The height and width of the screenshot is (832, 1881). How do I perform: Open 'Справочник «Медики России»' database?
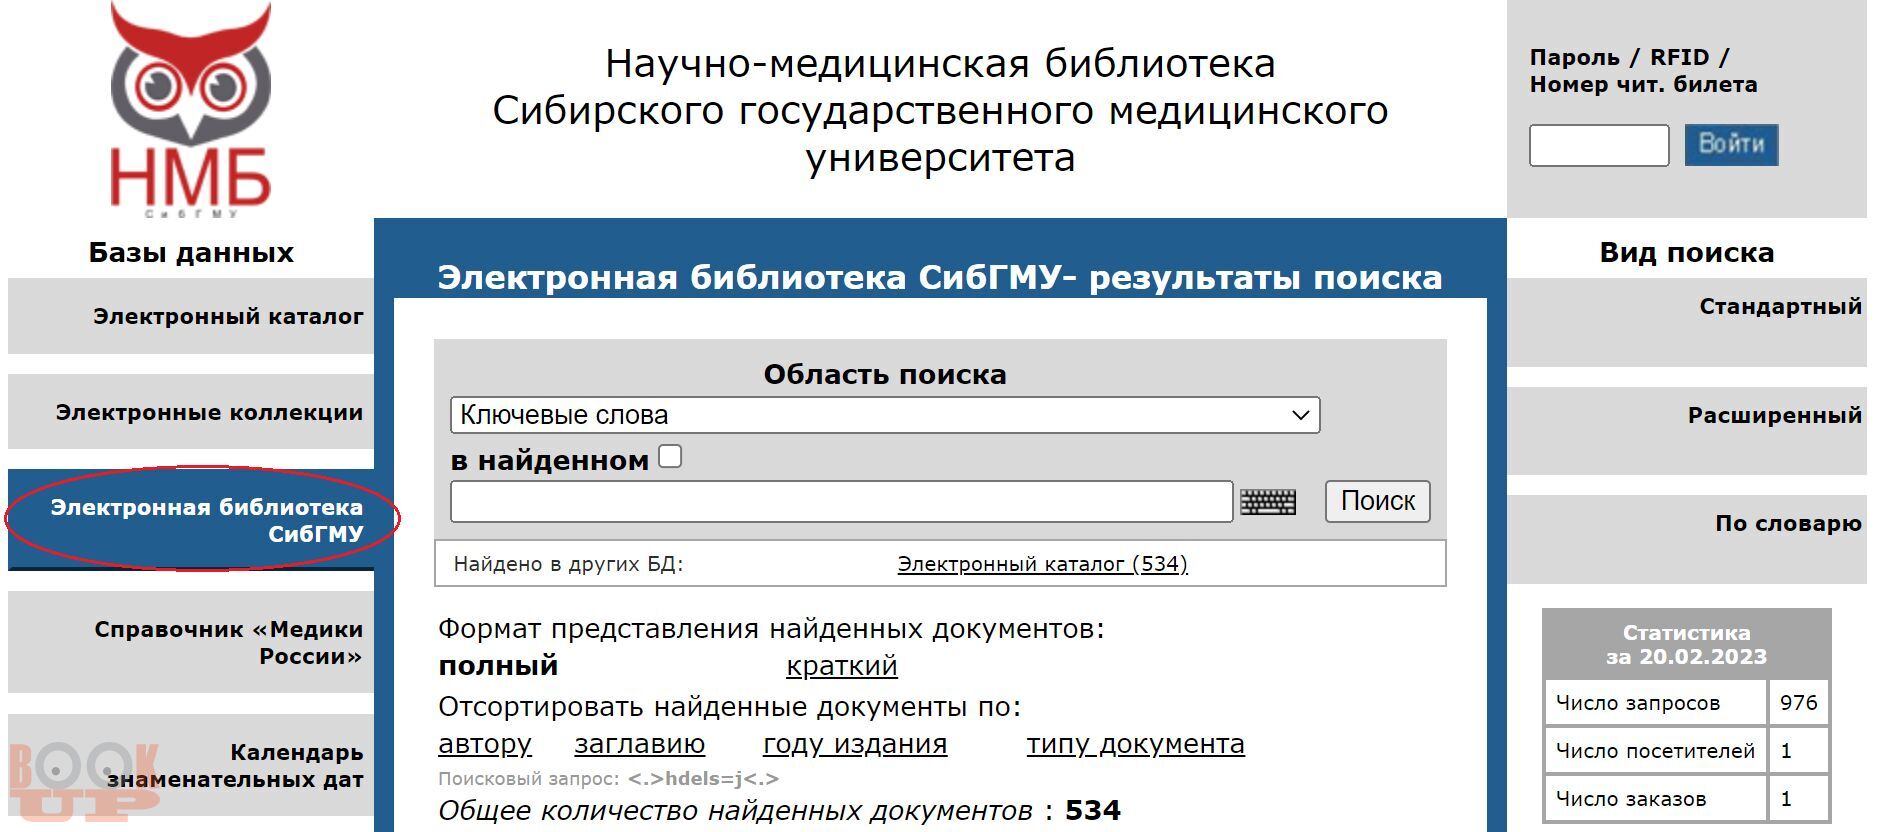click(x=228, y=643)
